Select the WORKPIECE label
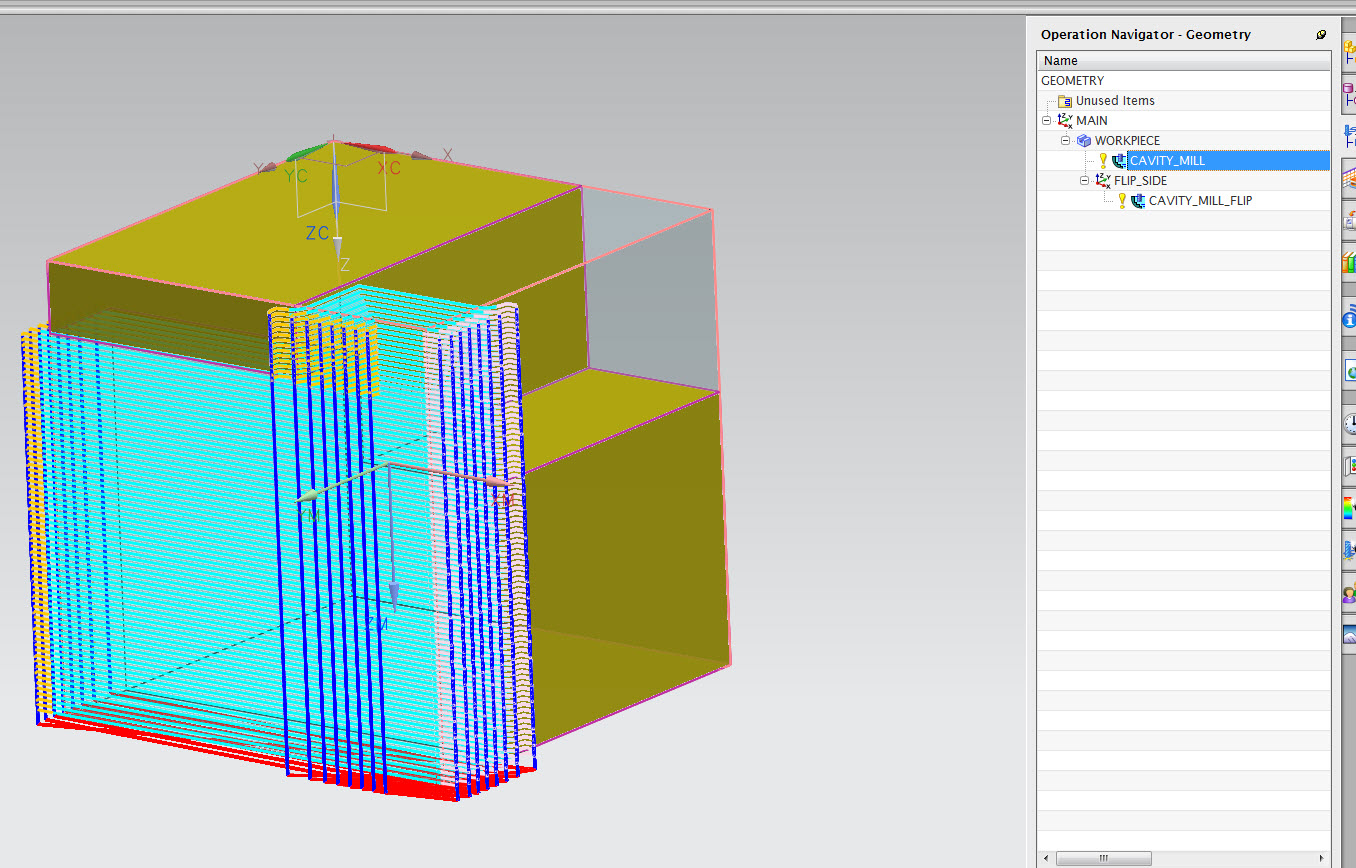The image size is (1356, 868). [x=1127, y=141]
